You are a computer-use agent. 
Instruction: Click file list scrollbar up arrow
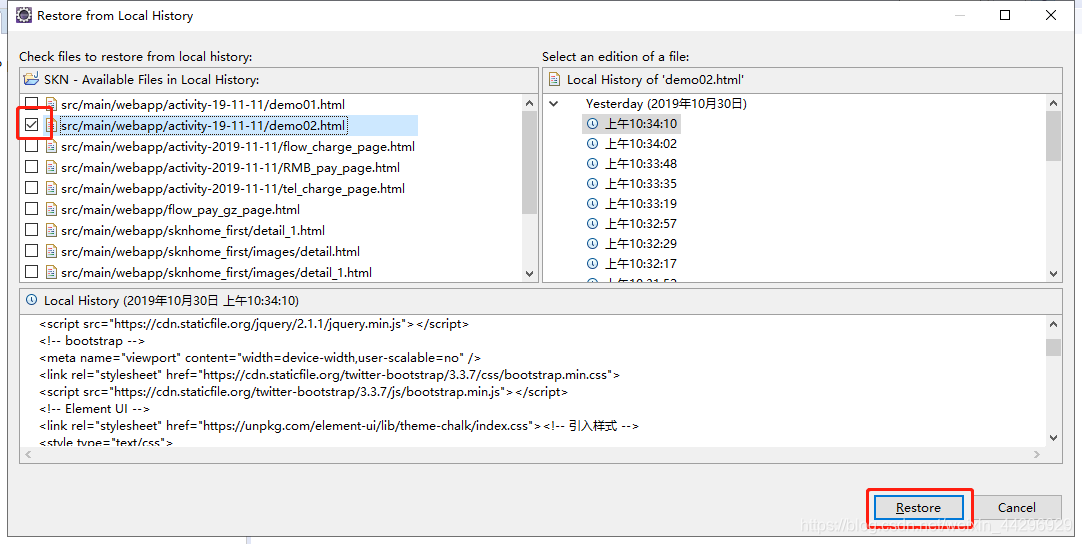tap(529, 103)
